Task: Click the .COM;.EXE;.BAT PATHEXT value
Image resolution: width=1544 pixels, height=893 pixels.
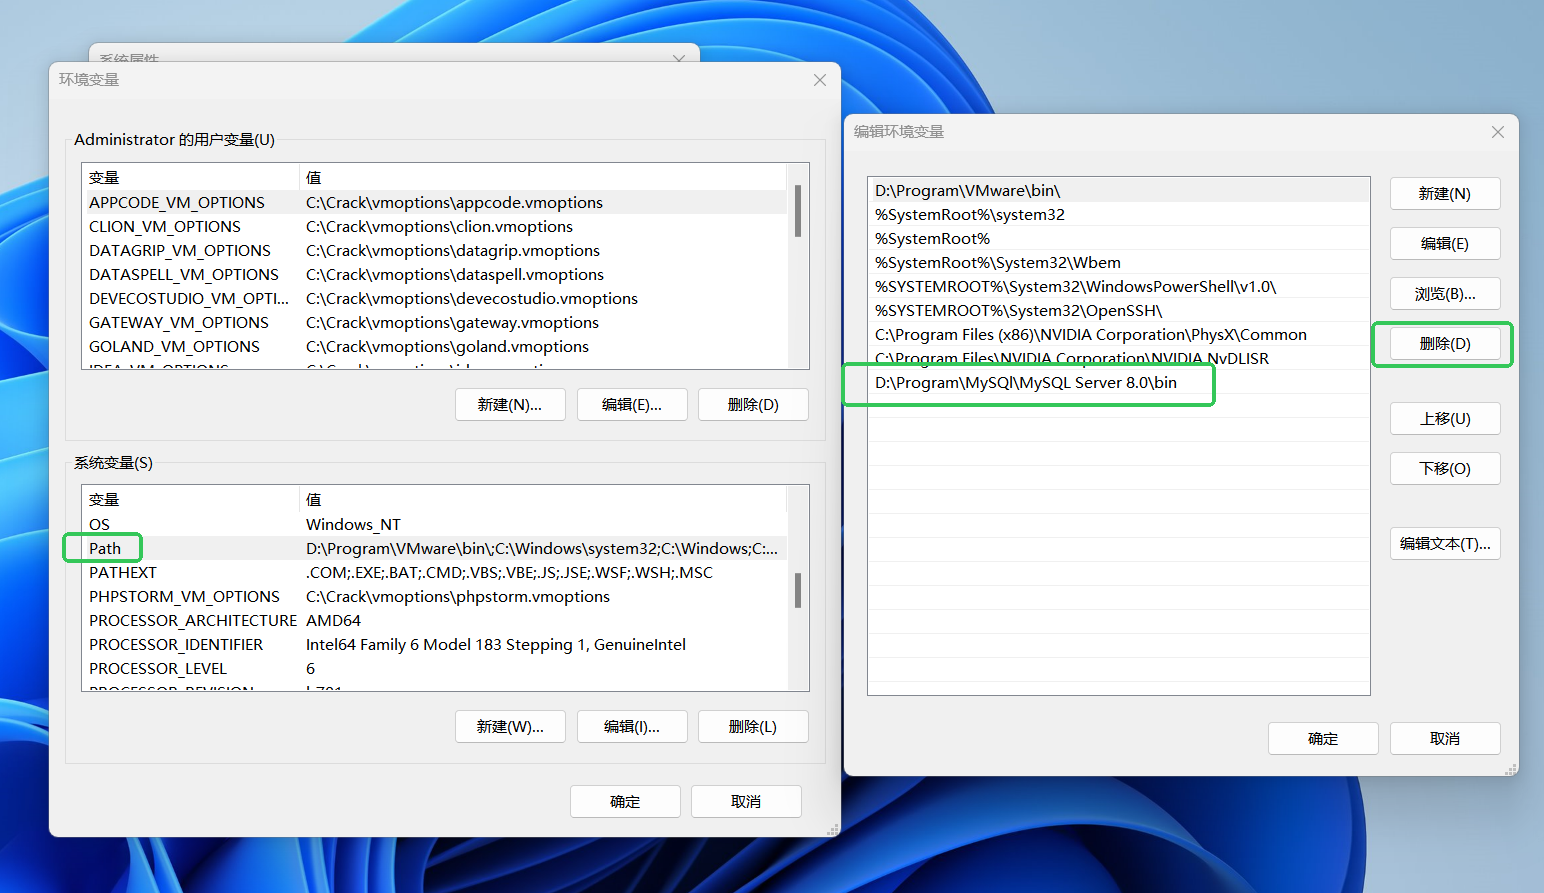Action: 509,573
